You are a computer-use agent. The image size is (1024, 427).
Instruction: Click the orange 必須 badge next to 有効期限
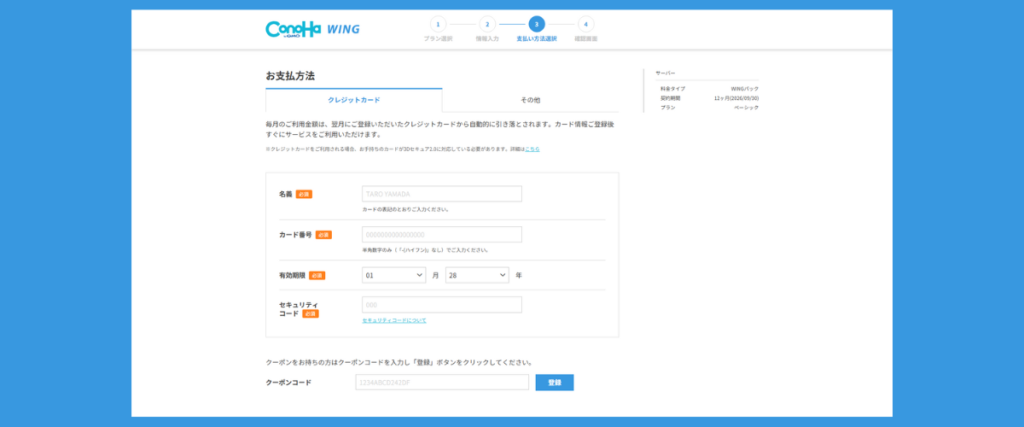(316, 275)
